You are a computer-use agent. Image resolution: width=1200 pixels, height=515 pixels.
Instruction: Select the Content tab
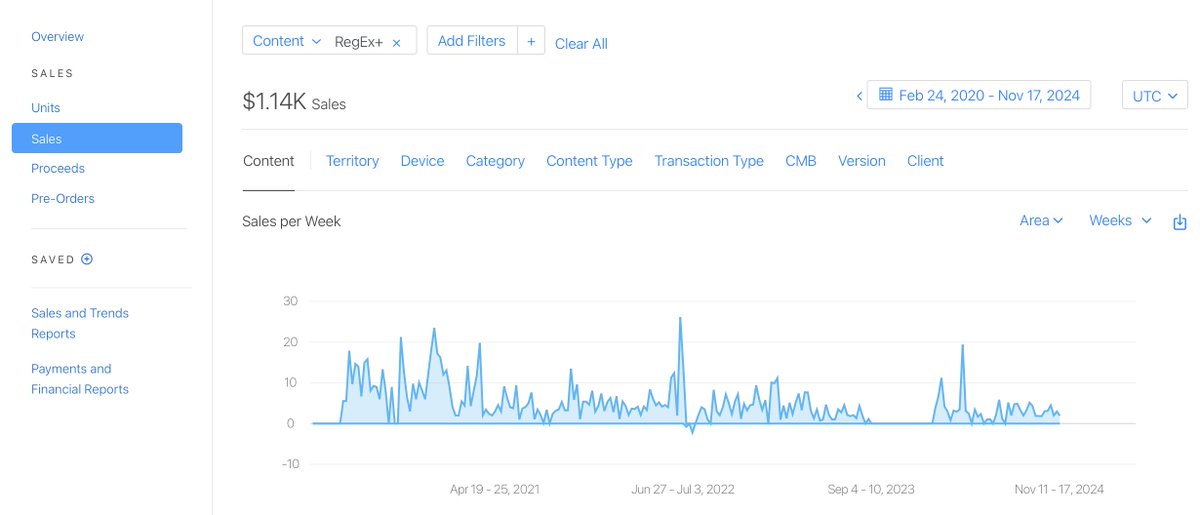click(x=268, y=161)
